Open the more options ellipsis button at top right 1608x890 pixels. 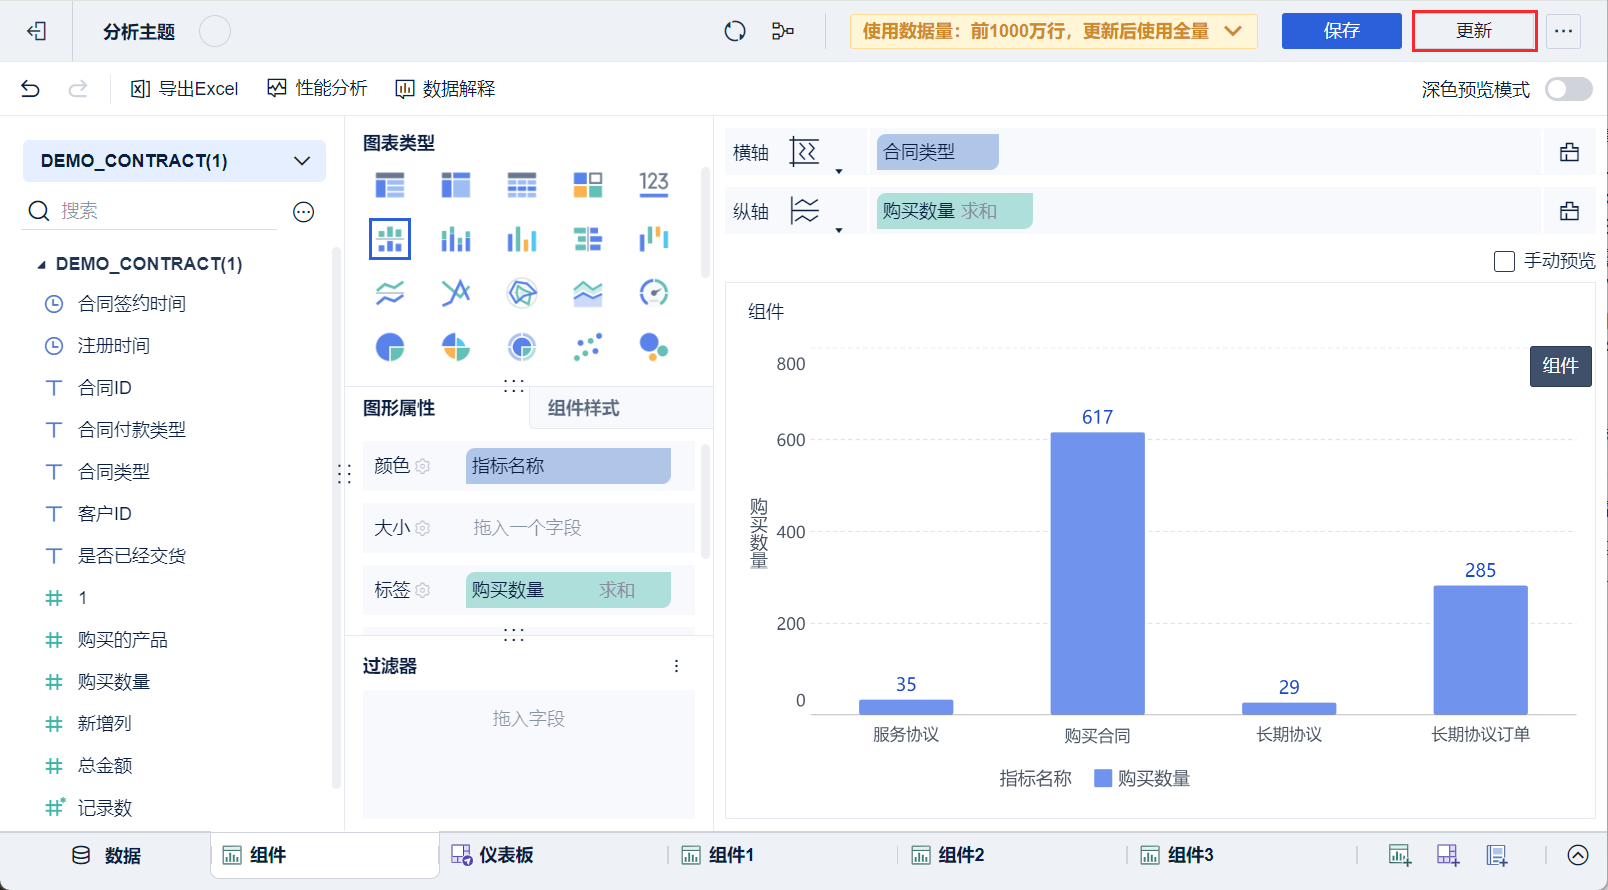click(1563, 31)
